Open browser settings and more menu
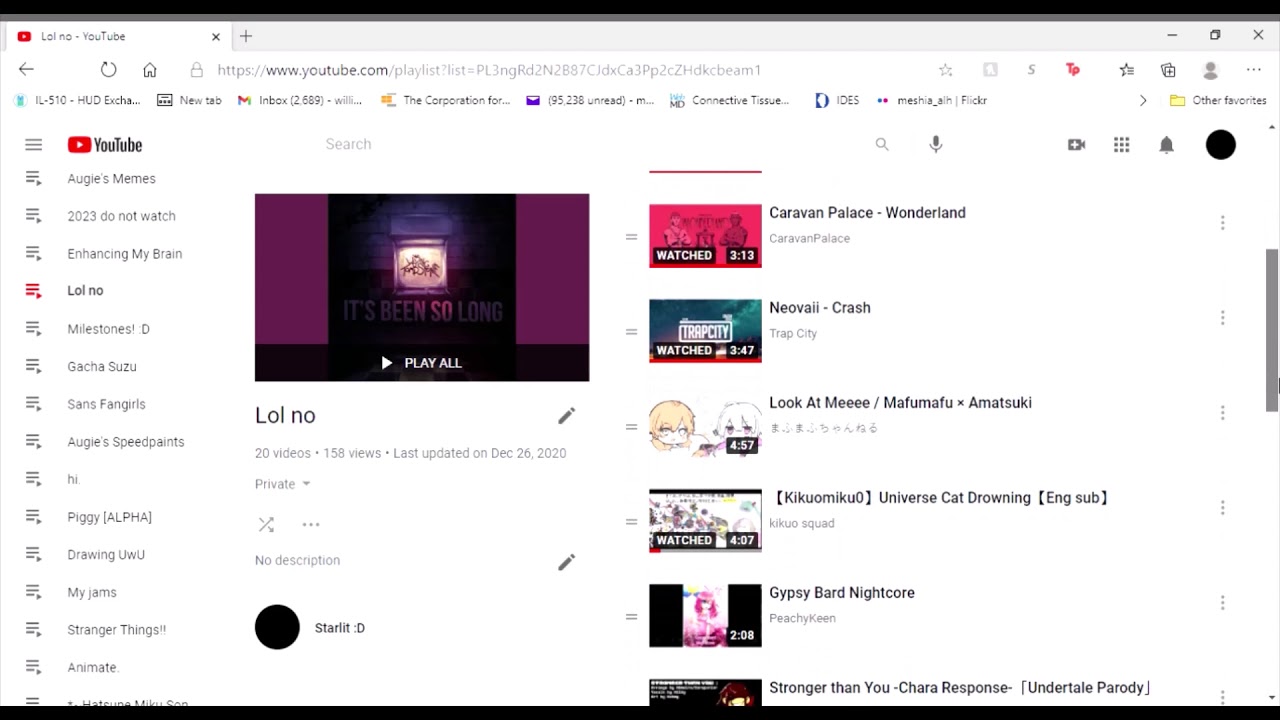Image resolution: width=1280 pixels, height=720 pixels. click(x=1254, y=70)
